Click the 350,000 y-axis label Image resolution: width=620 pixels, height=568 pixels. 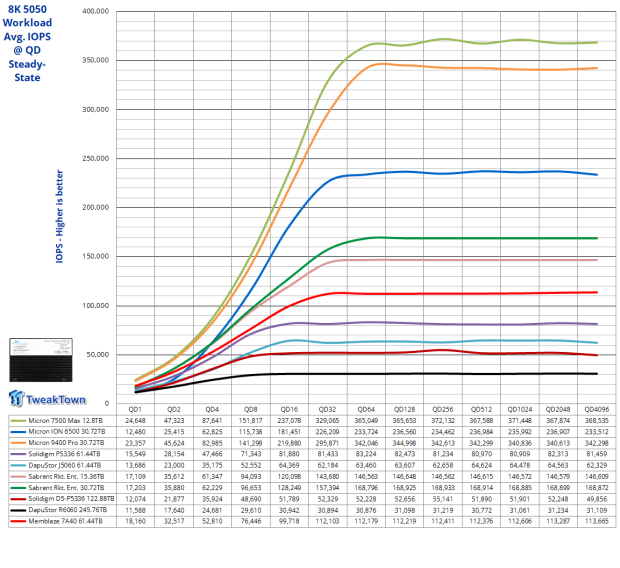95,60
